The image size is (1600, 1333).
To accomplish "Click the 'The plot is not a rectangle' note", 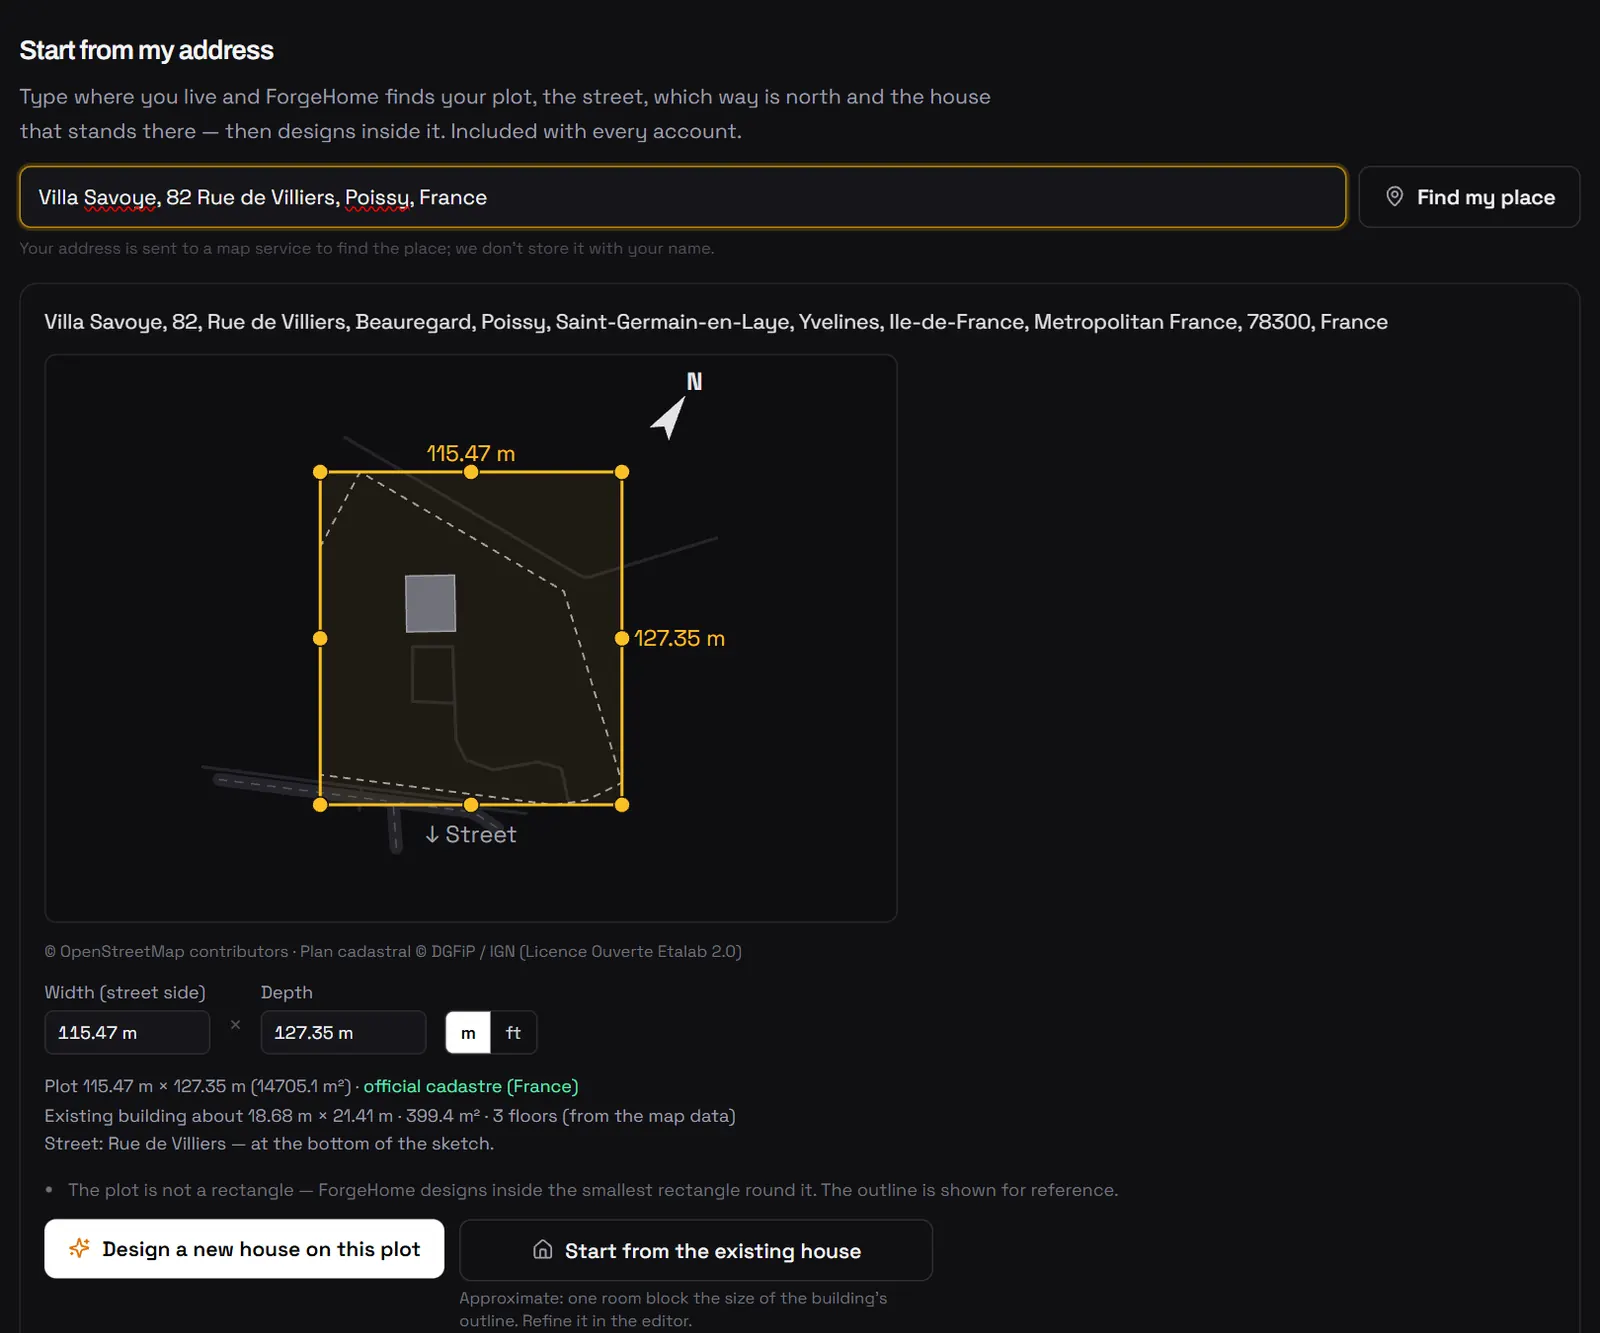I will [593, 1190].
